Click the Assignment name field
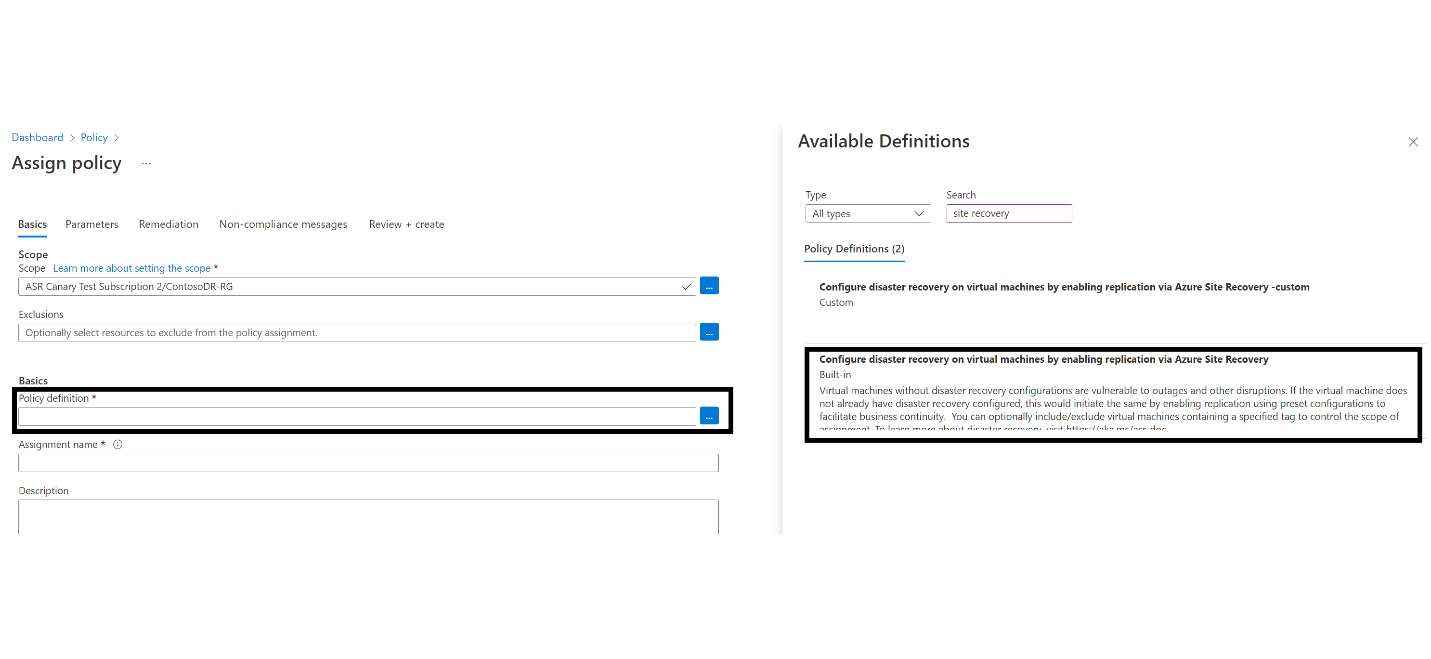Image resolution: width=1431 pixels, height=659 pixels. pyautogui.click(x=368, y=462)
